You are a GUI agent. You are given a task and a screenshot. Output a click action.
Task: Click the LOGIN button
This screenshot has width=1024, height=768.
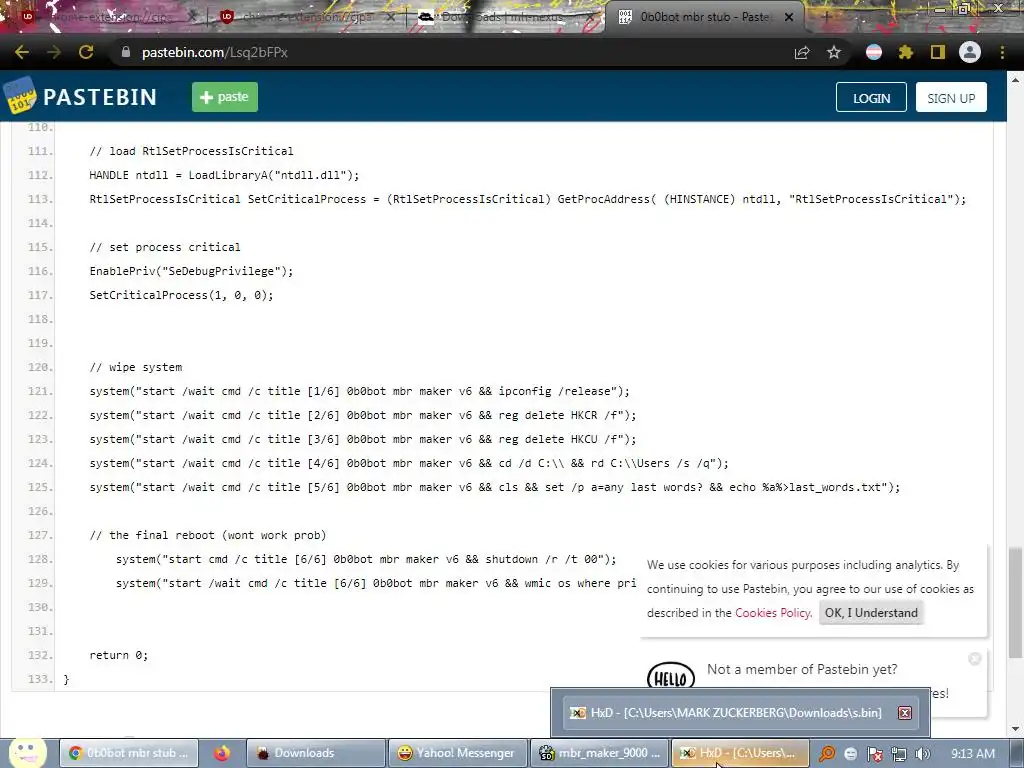pyautogui.click(x=871, y=97)
